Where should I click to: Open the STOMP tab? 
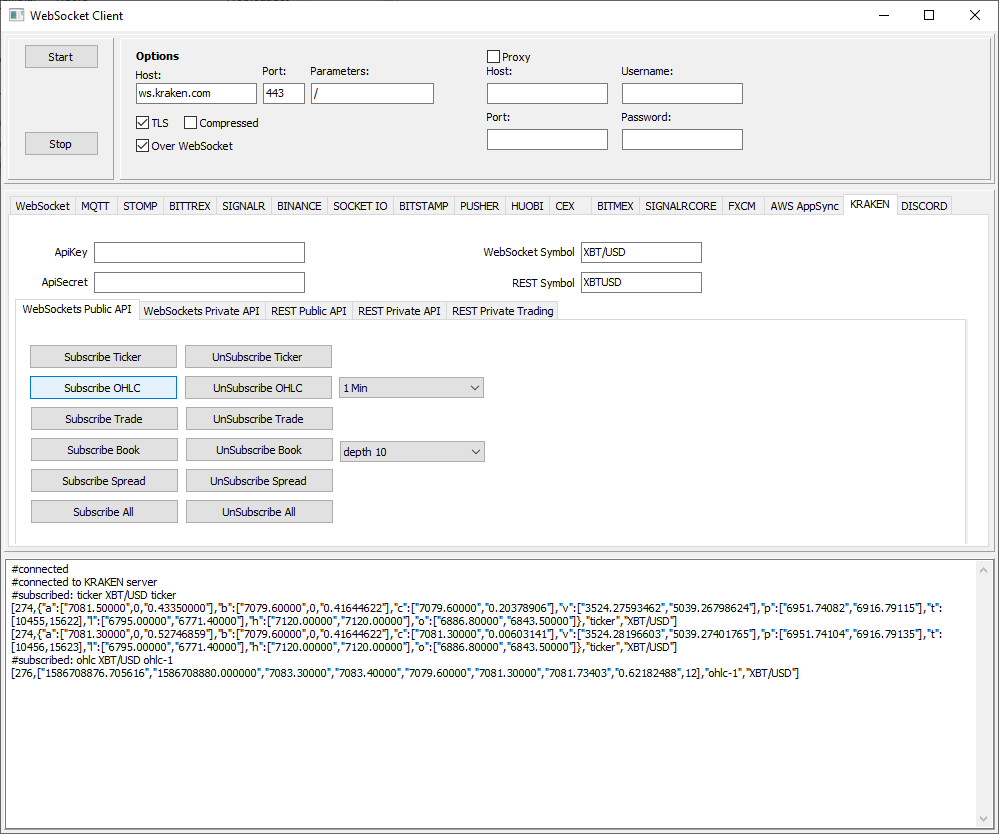(x=140, y=206)
